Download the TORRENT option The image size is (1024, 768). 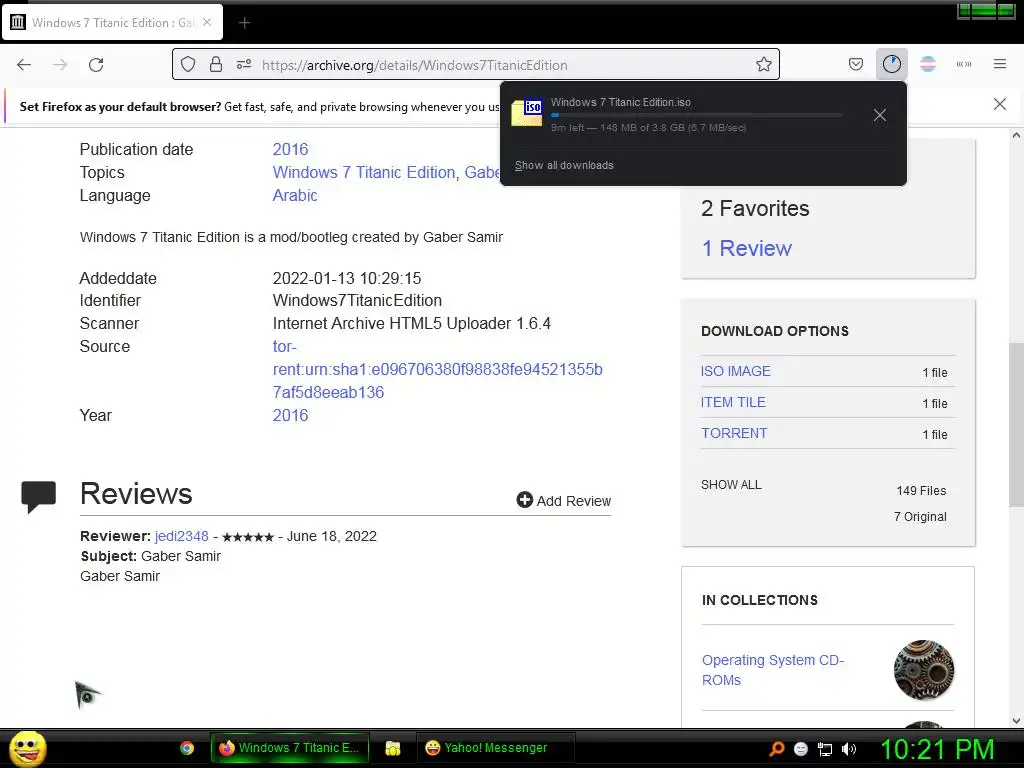pyautogui.click(x=734, y=433)
